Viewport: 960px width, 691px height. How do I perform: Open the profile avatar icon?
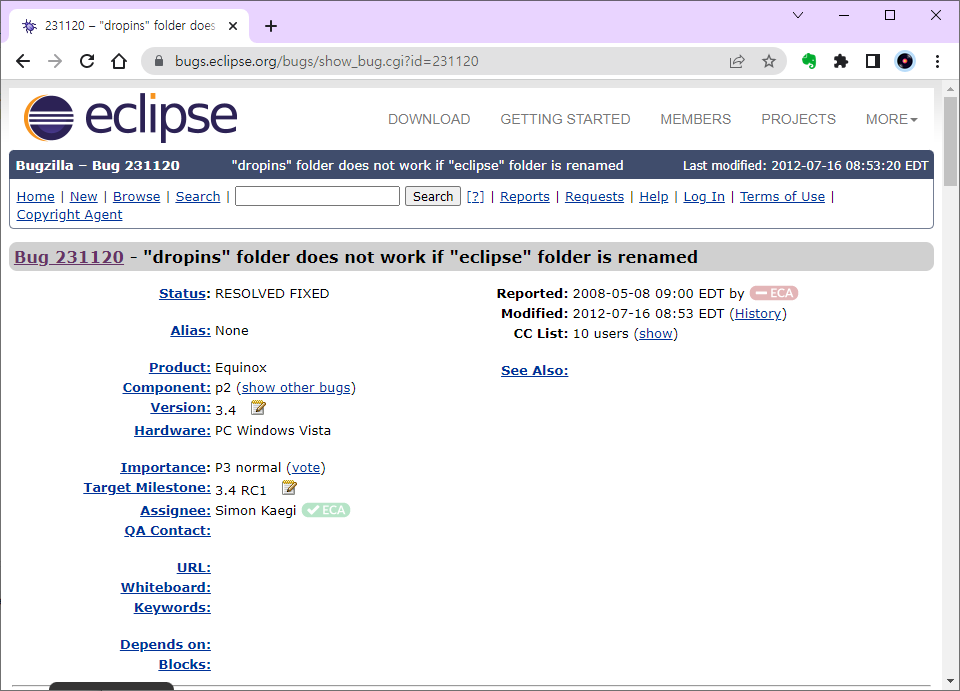click(905, 61)
